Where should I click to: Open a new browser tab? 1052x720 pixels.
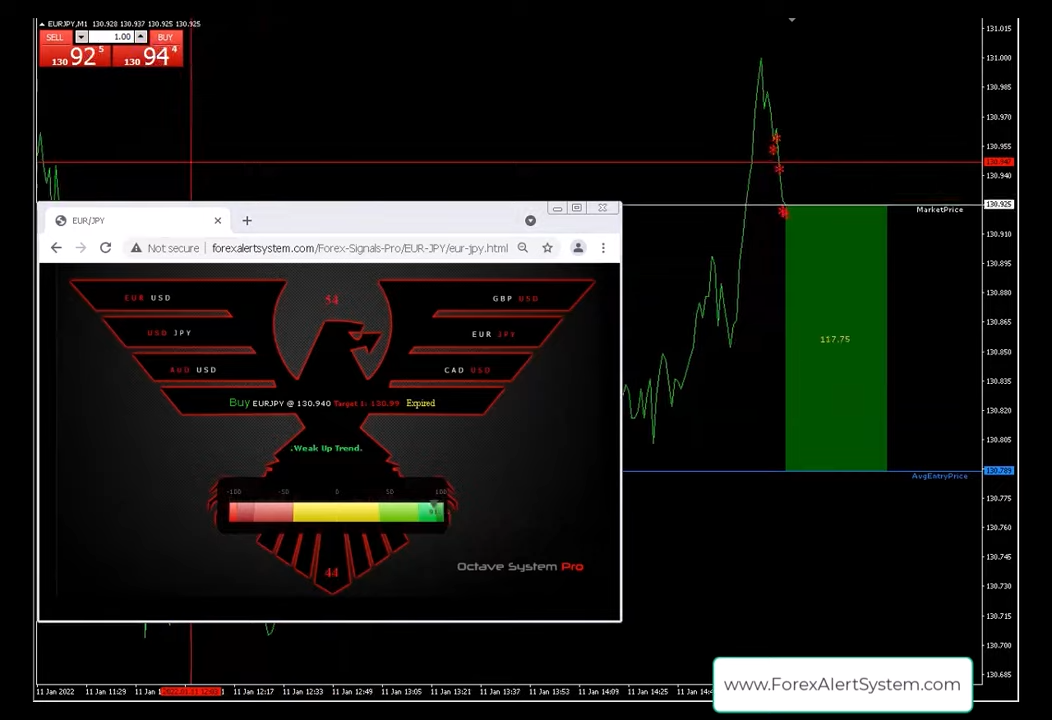247,221
